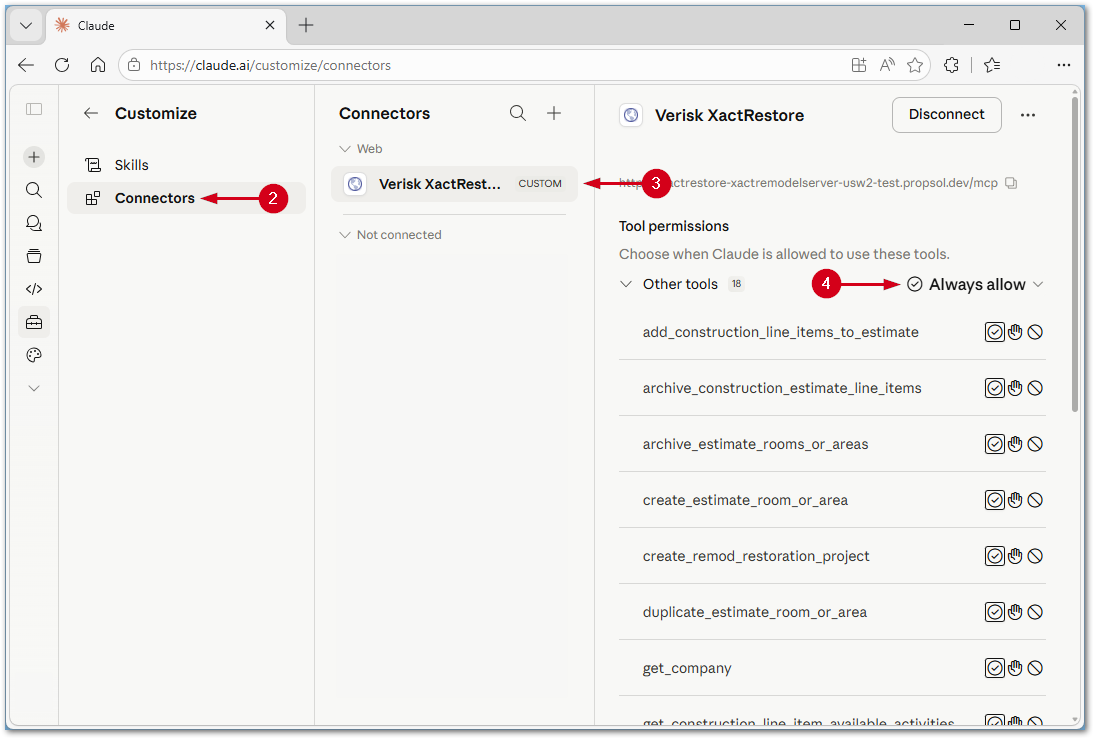This screenshot has height=739, width=1094.
Task: Open projects icon in left sidebar
Action: tap(33, 256)
